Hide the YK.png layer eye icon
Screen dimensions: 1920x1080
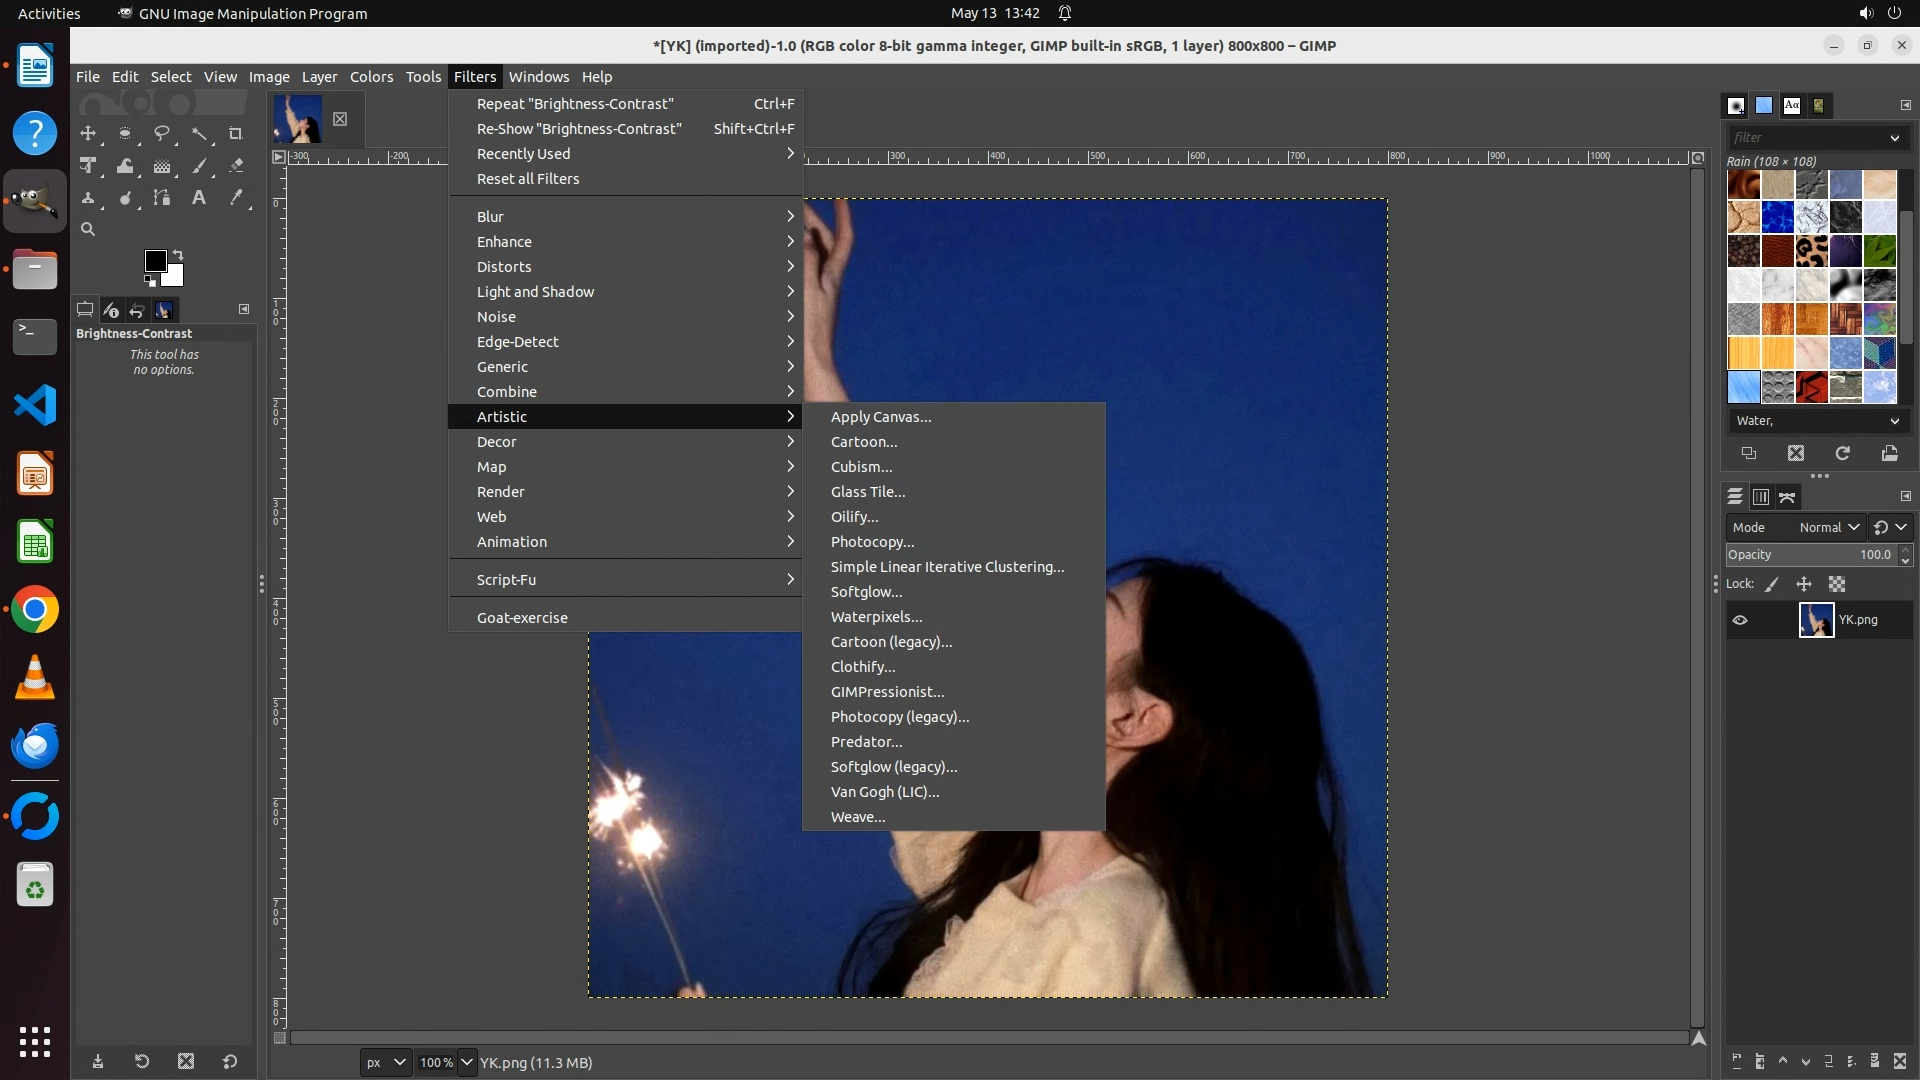pos(1740,620)
